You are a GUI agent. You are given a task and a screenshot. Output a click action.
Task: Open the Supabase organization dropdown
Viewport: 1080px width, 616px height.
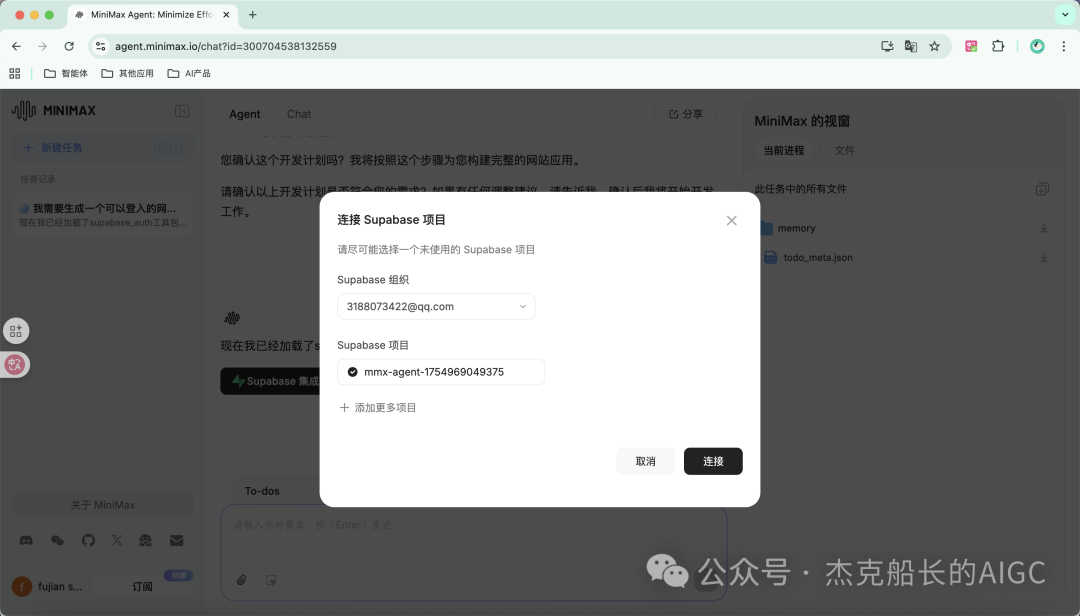tap(436, 307)
